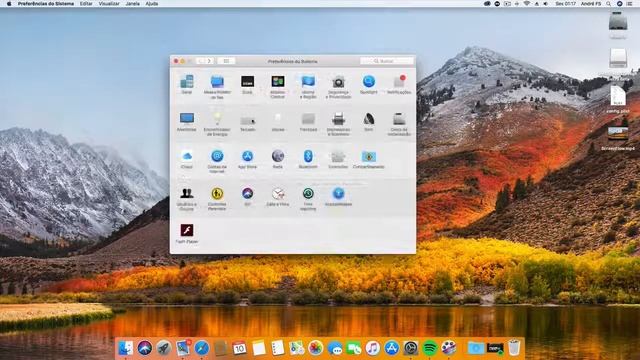The width and height of the screenshot is (640, 360).
Task: Open App Store from the Dock
Action: coord(391,348)
